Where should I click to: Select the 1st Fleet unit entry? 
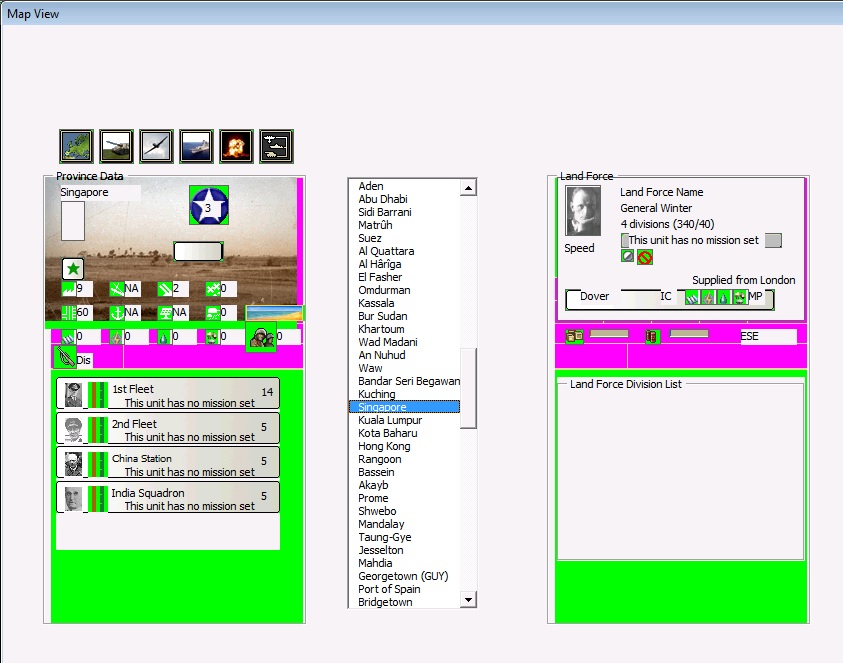(168, 394)
